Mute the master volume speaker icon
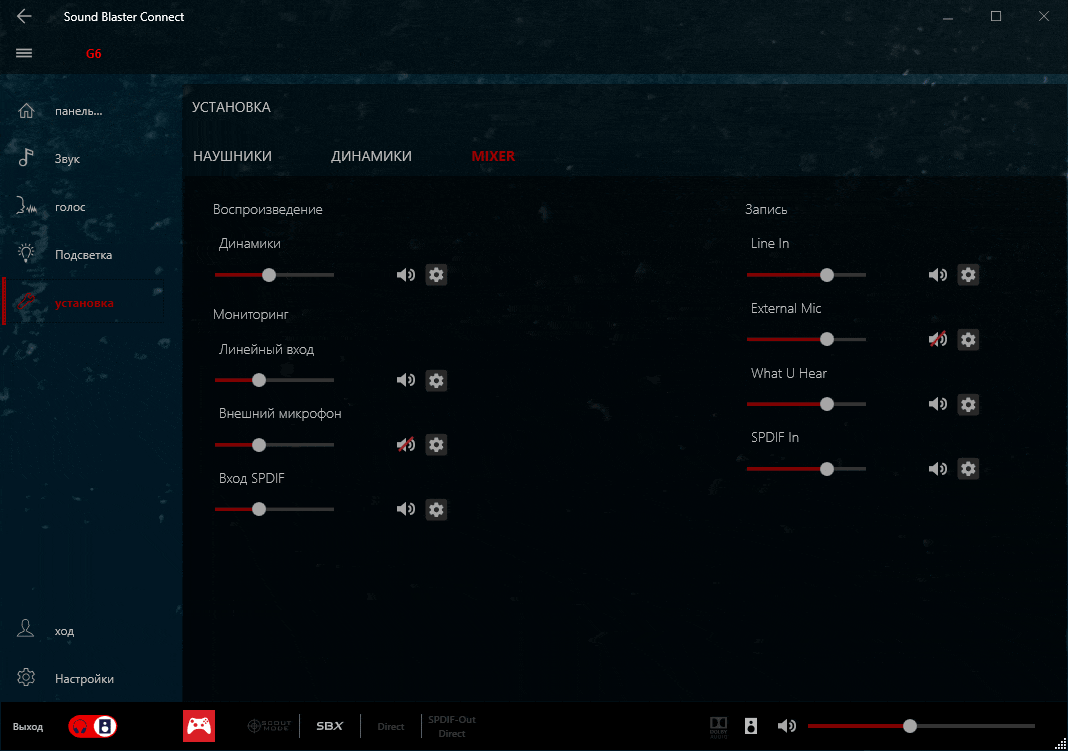The width and height of the screenshot is (1068, 751). coord(787,726)
